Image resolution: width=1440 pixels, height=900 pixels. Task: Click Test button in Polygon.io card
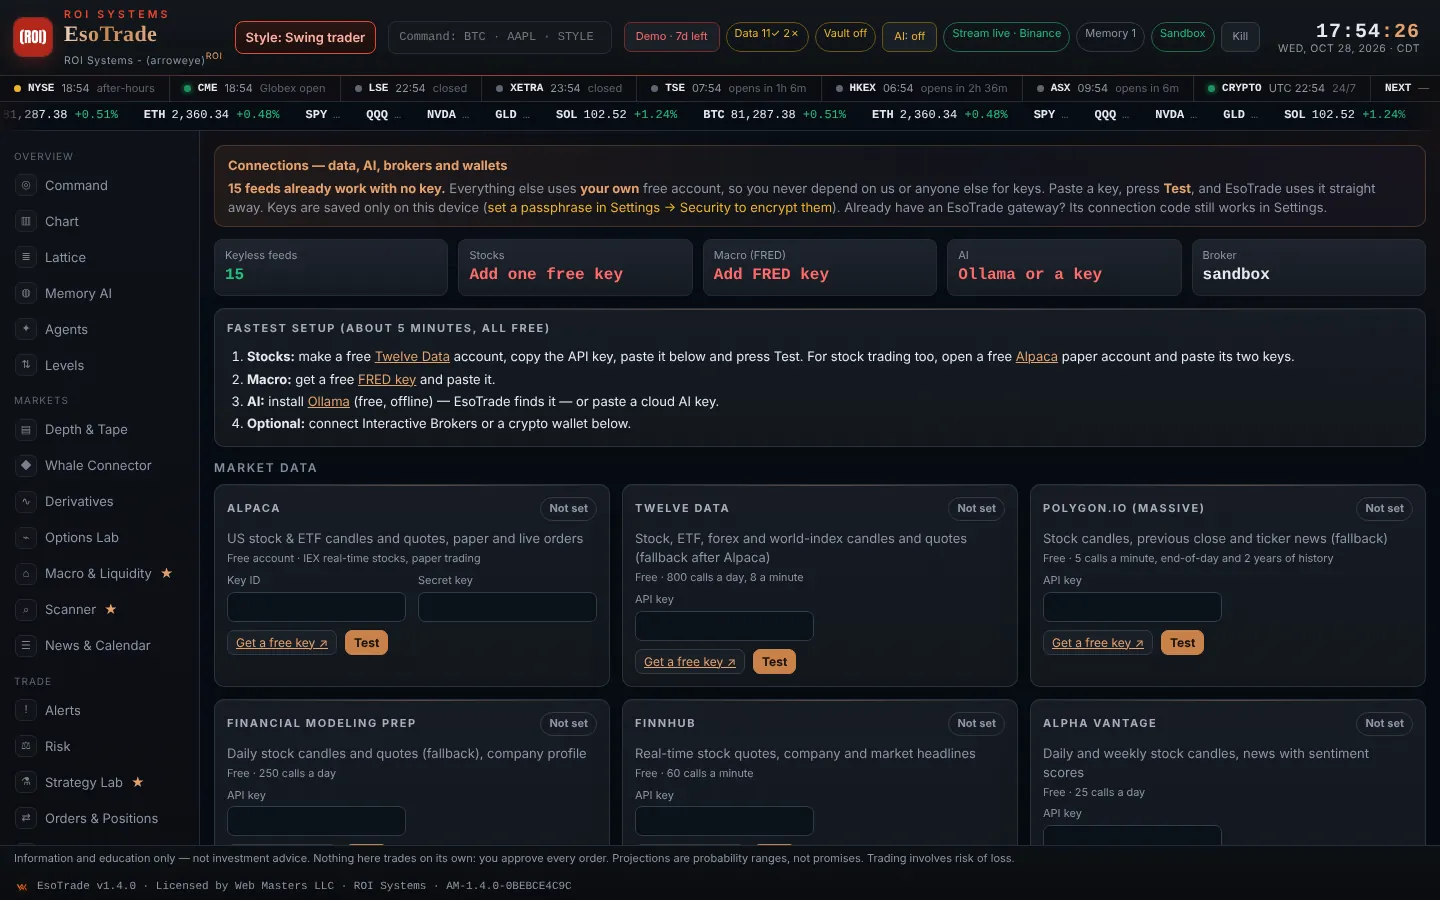(1183, 643)
